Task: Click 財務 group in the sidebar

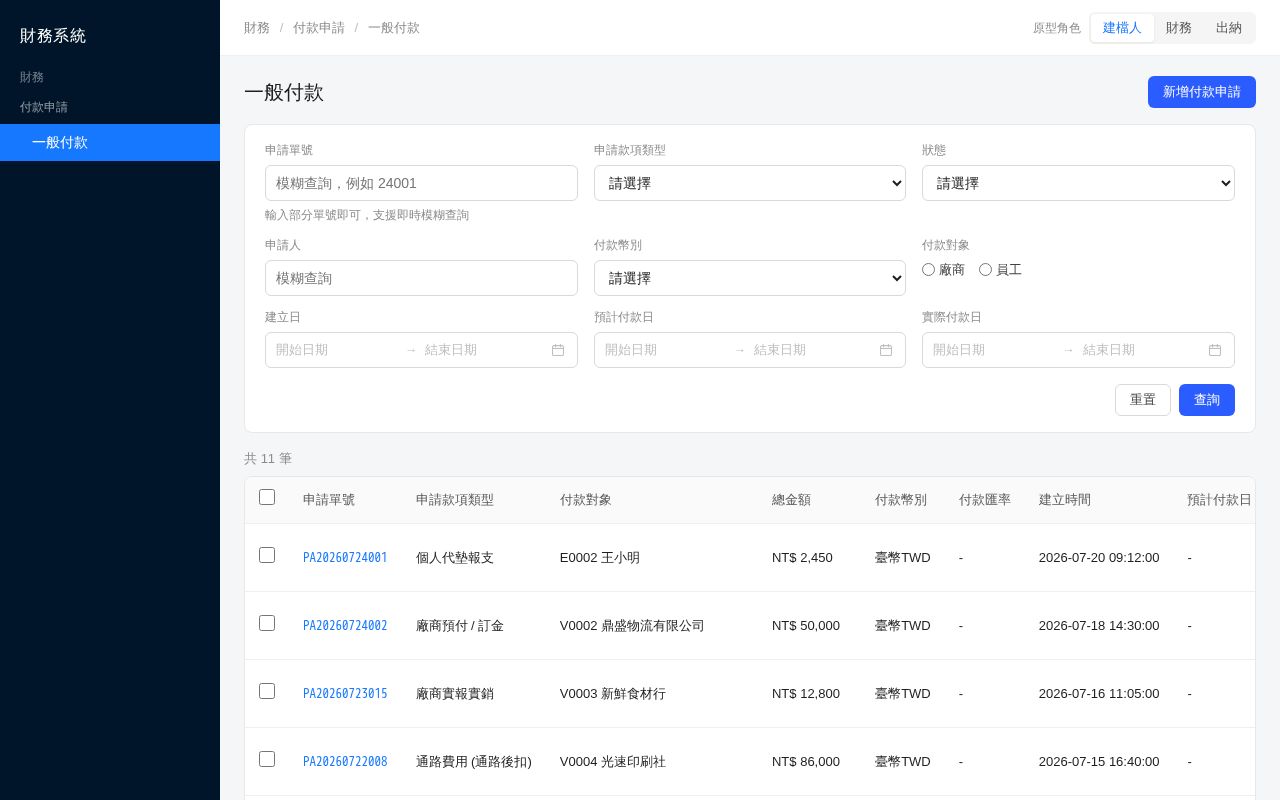Action: (32, 77)
